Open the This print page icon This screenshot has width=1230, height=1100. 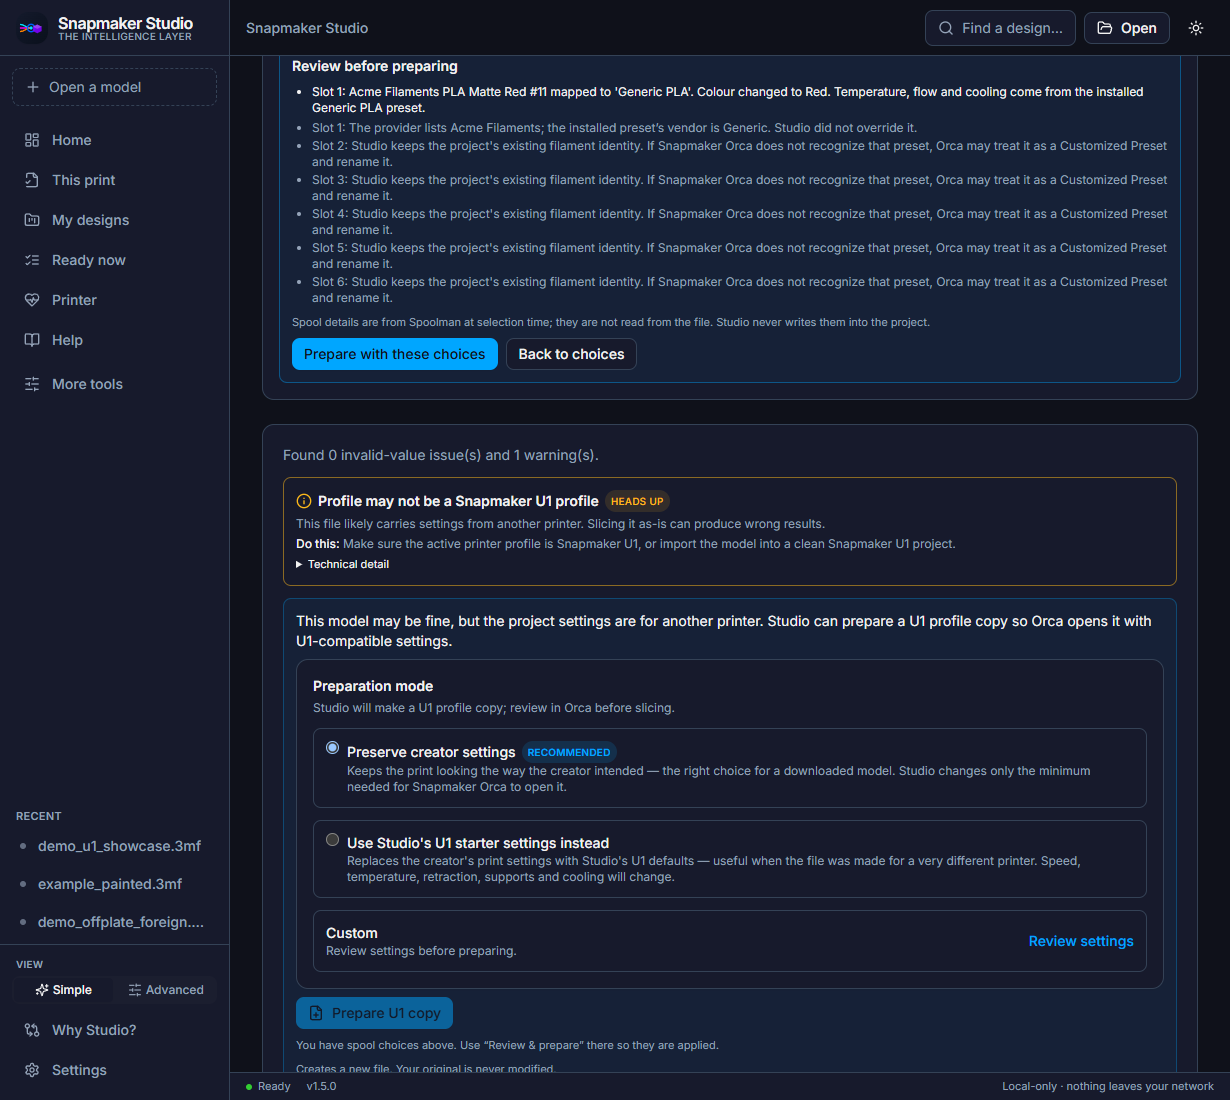coord(32,180)
